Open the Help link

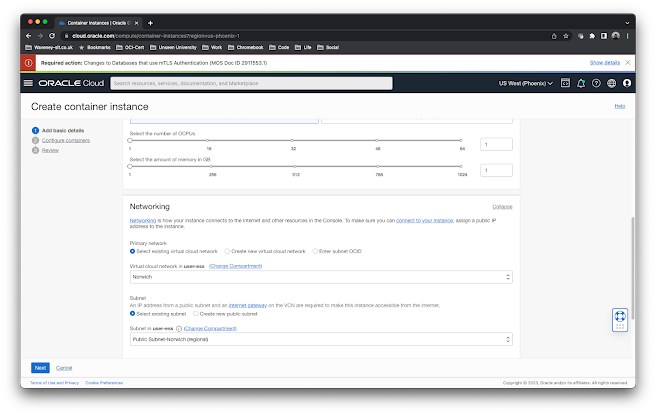point(620,106)
